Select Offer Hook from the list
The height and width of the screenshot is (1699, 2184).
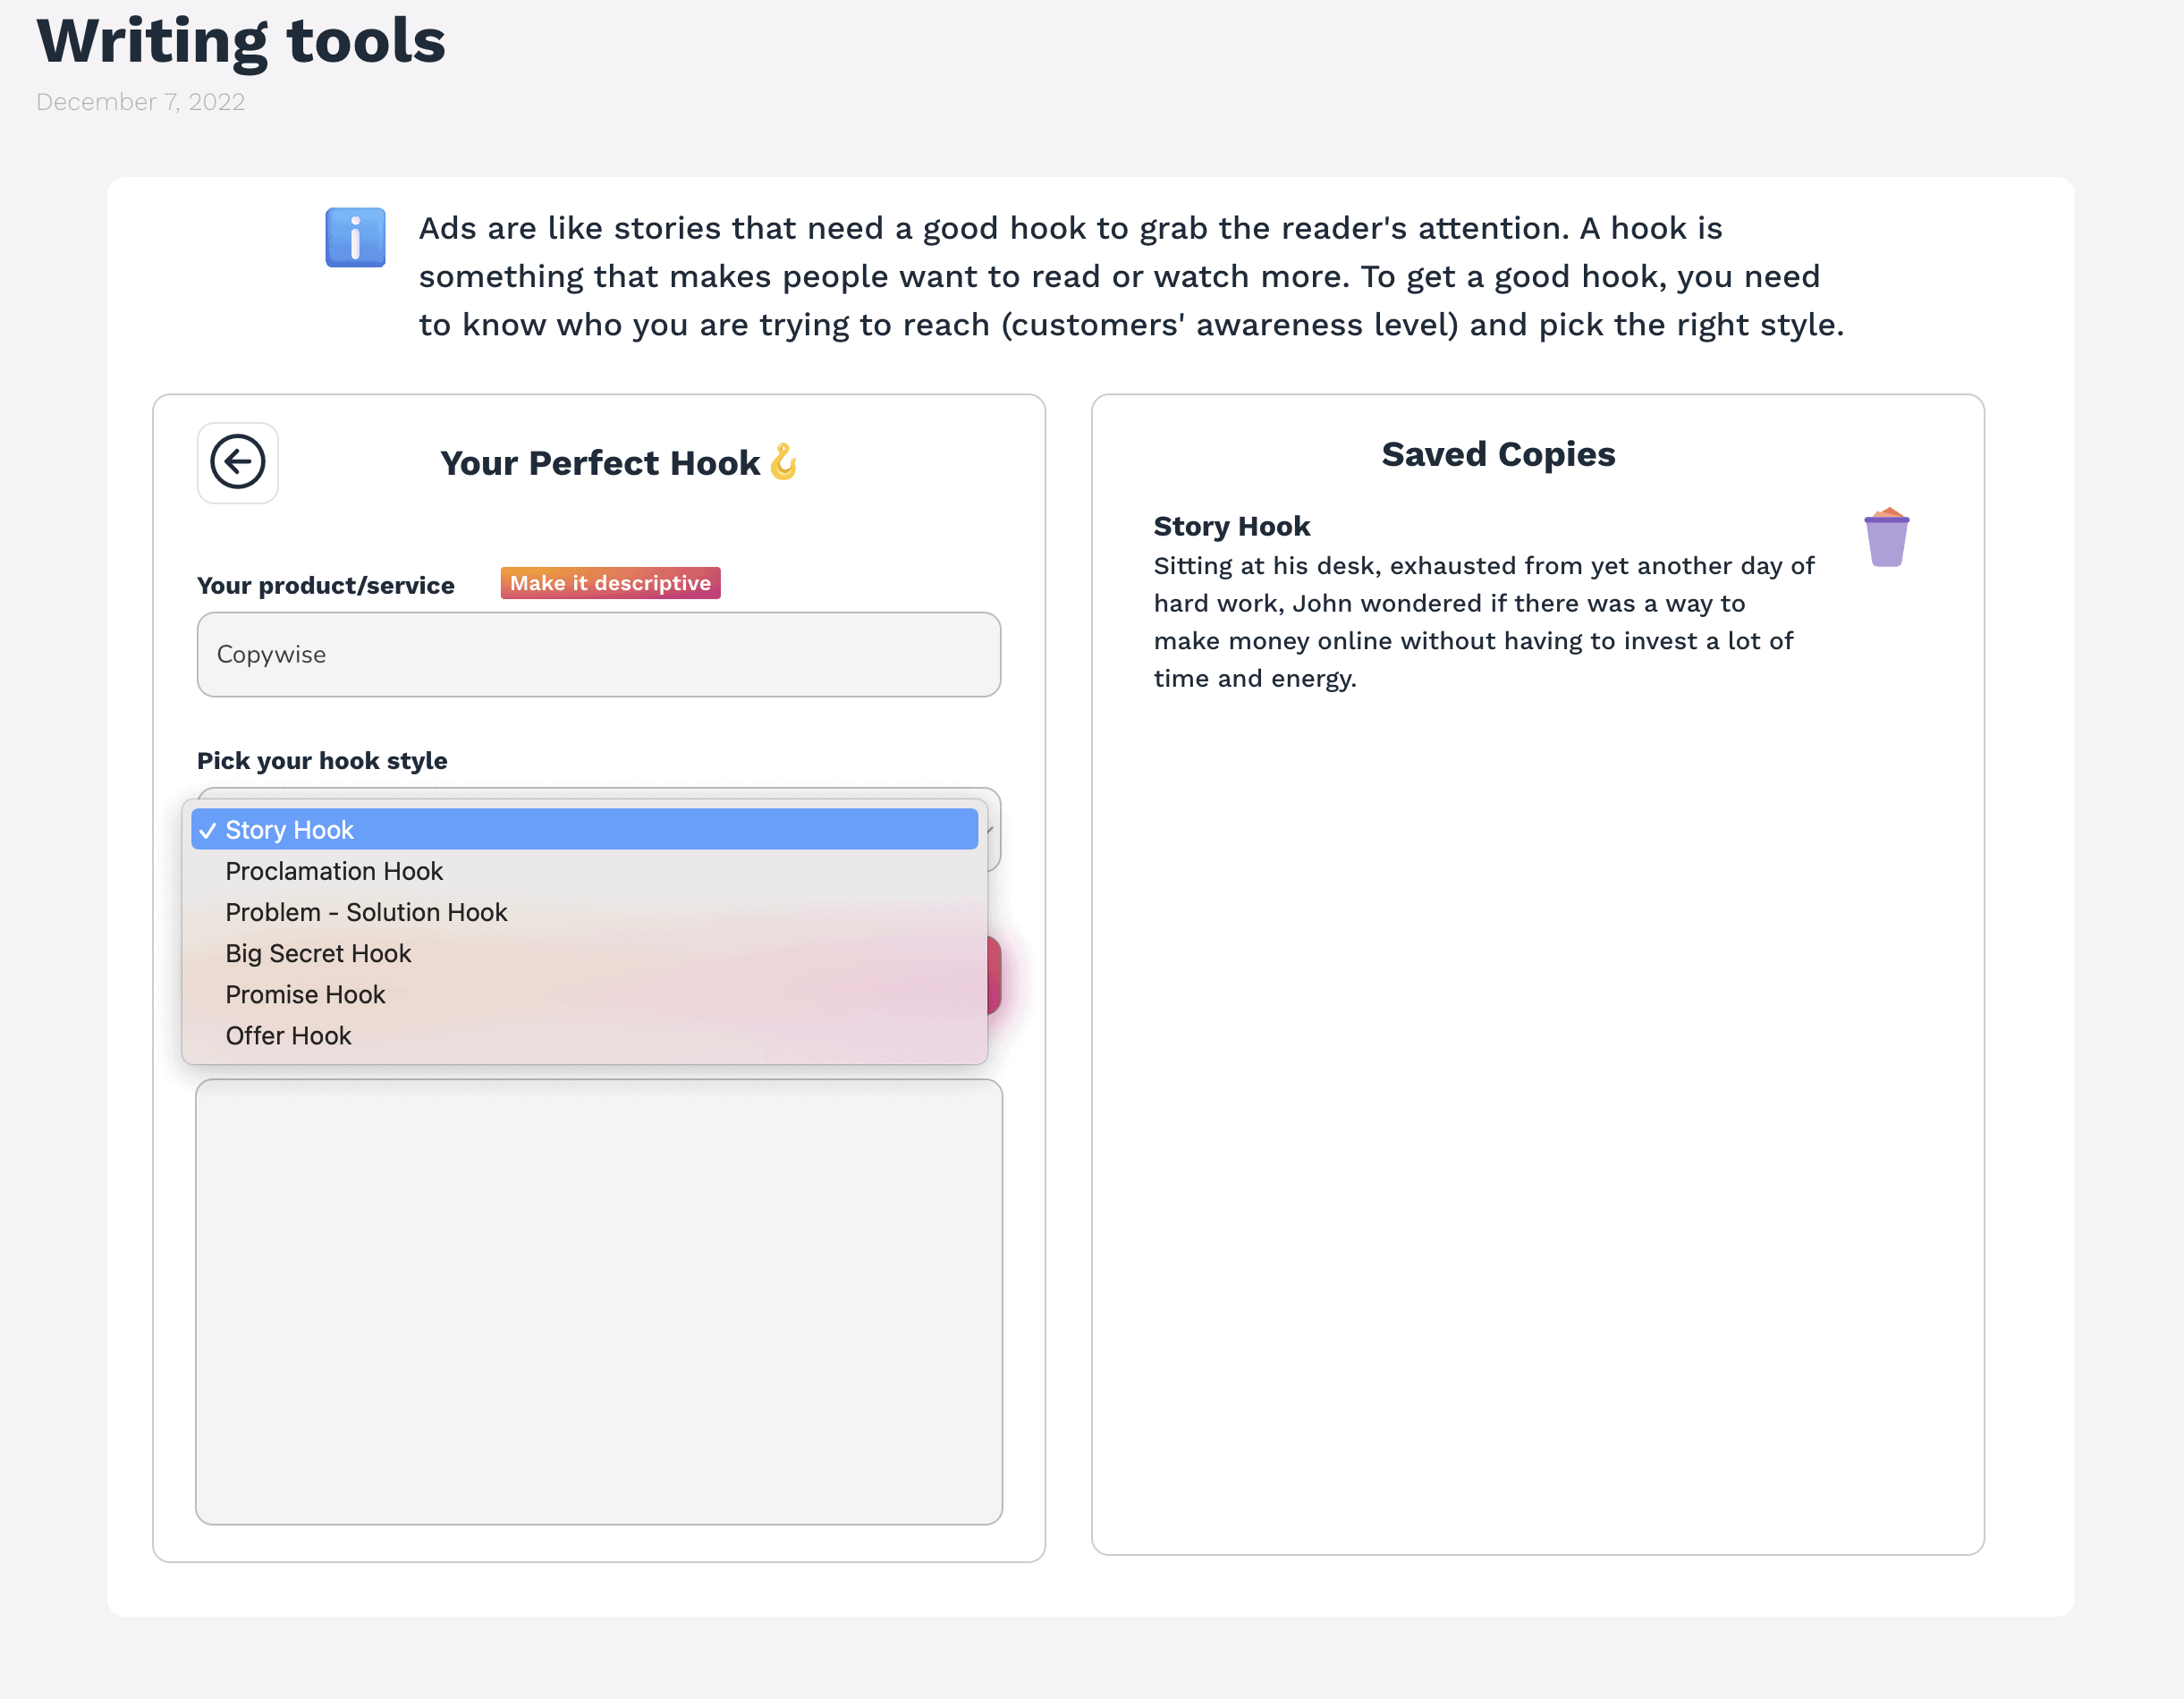pos(584,1035)
